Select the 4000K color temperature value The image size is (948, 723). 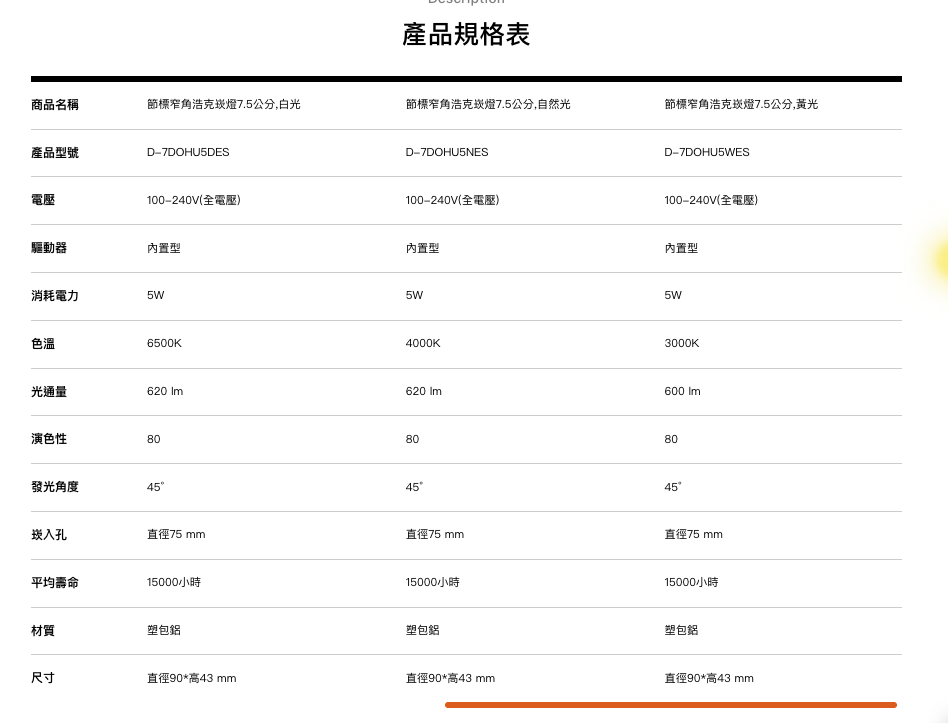(423, 344)
